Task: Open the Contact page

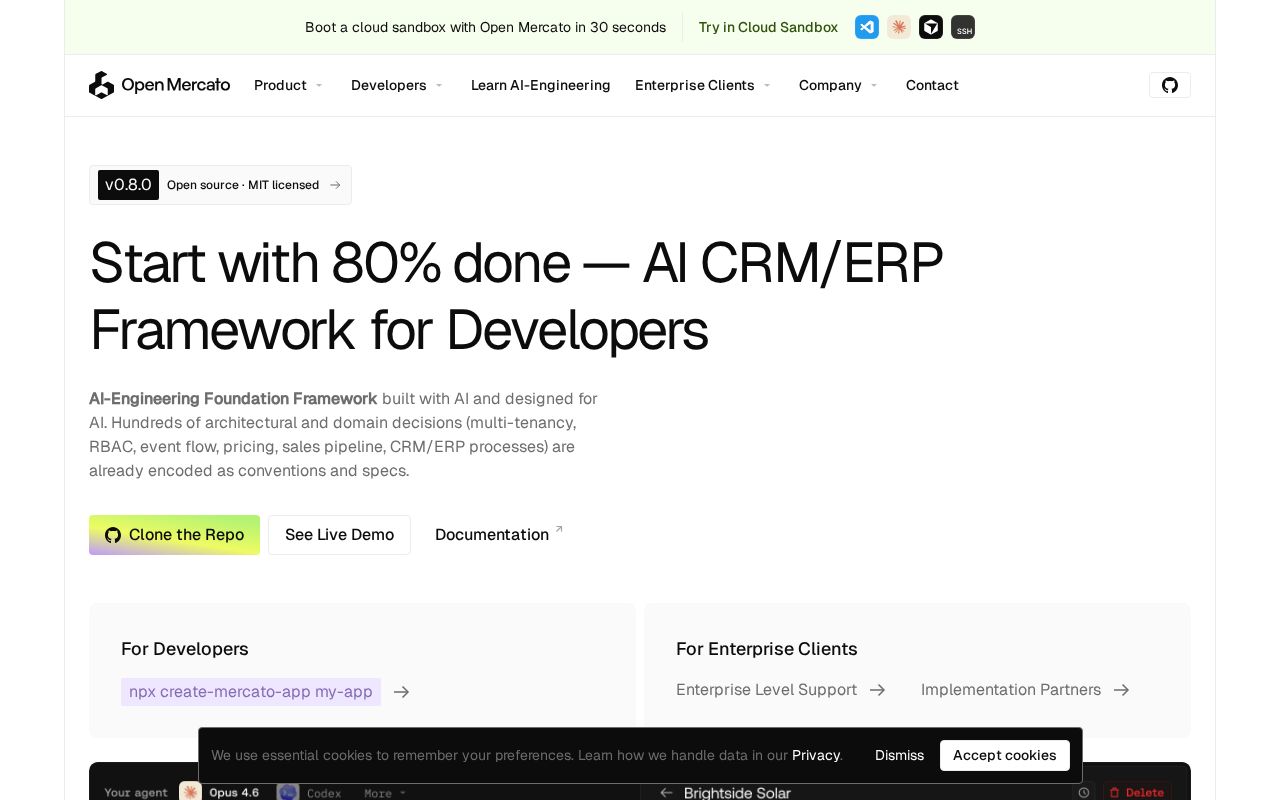Action: [932, 85]
